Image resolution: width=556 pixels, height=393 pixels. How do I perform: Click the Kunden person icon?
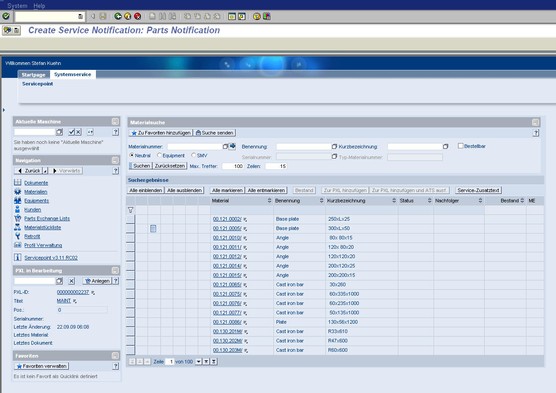pos(17,209)
